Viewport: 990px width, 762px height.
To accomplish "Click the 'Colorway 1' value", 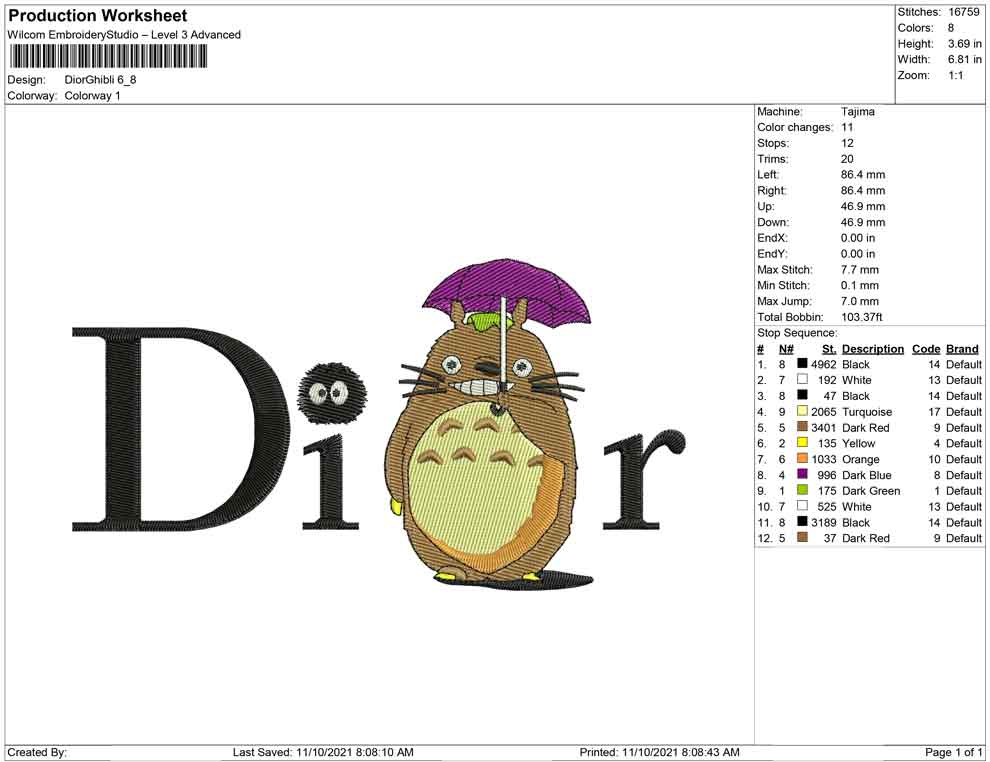I will point(92,96).
